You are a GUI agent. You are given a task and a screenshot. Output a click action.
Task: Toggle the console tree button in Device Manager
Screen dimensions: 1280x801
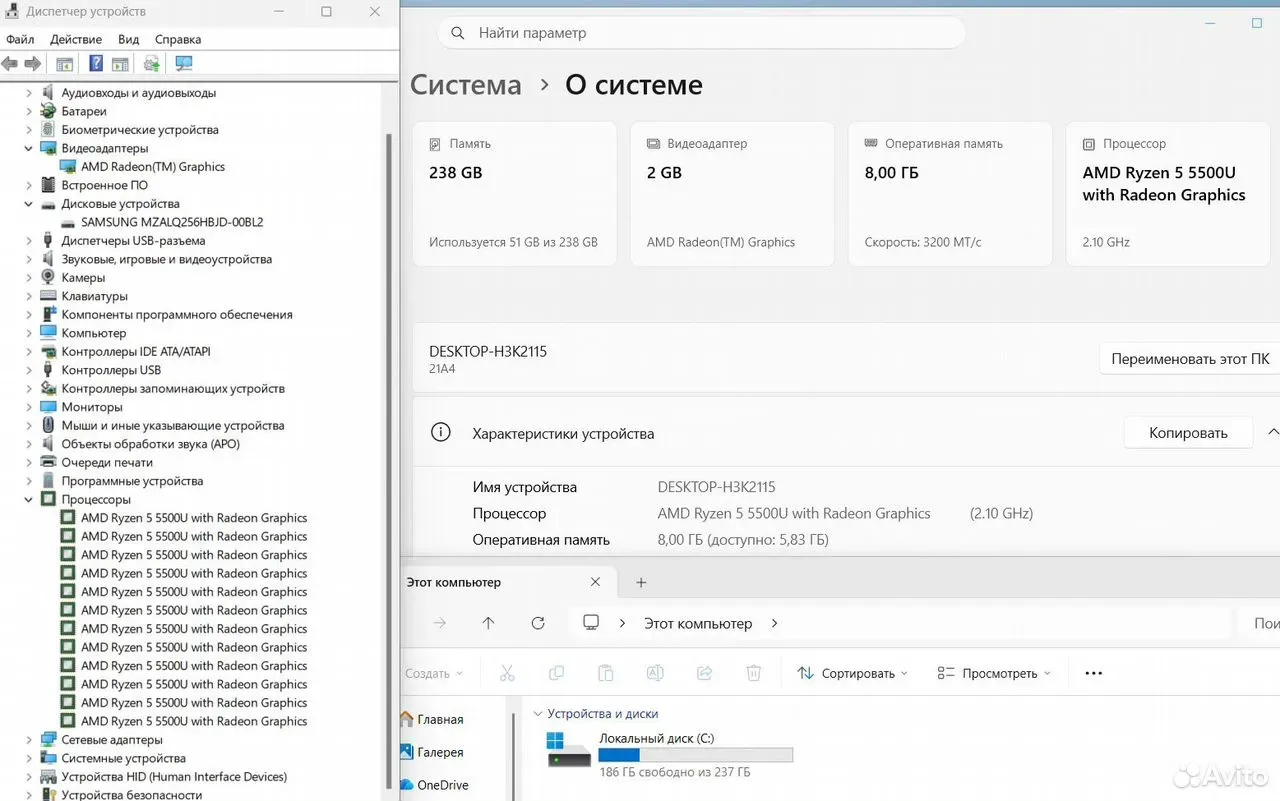(65, 64)
